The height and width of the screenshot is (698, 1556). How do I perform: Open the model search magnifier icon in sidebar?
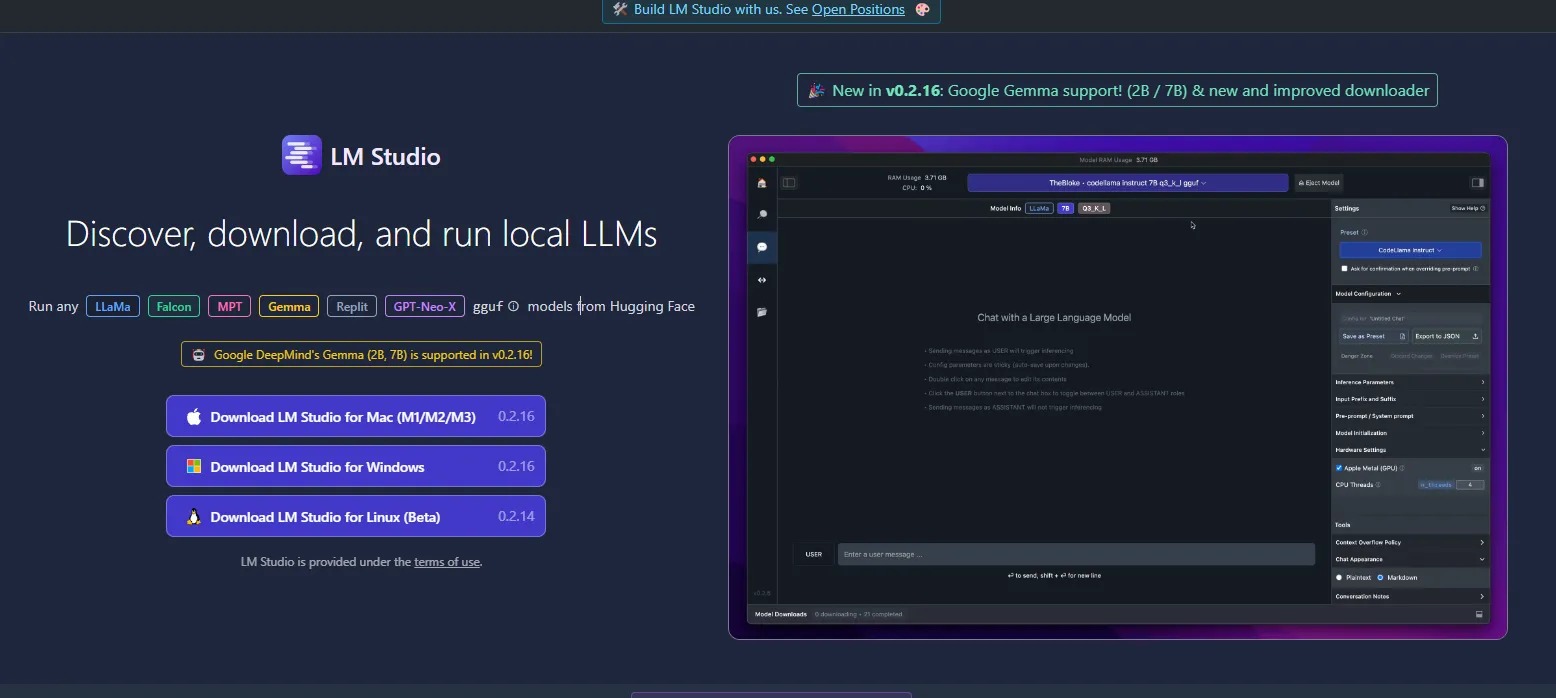pyautogui.click(x=762, y=214)
